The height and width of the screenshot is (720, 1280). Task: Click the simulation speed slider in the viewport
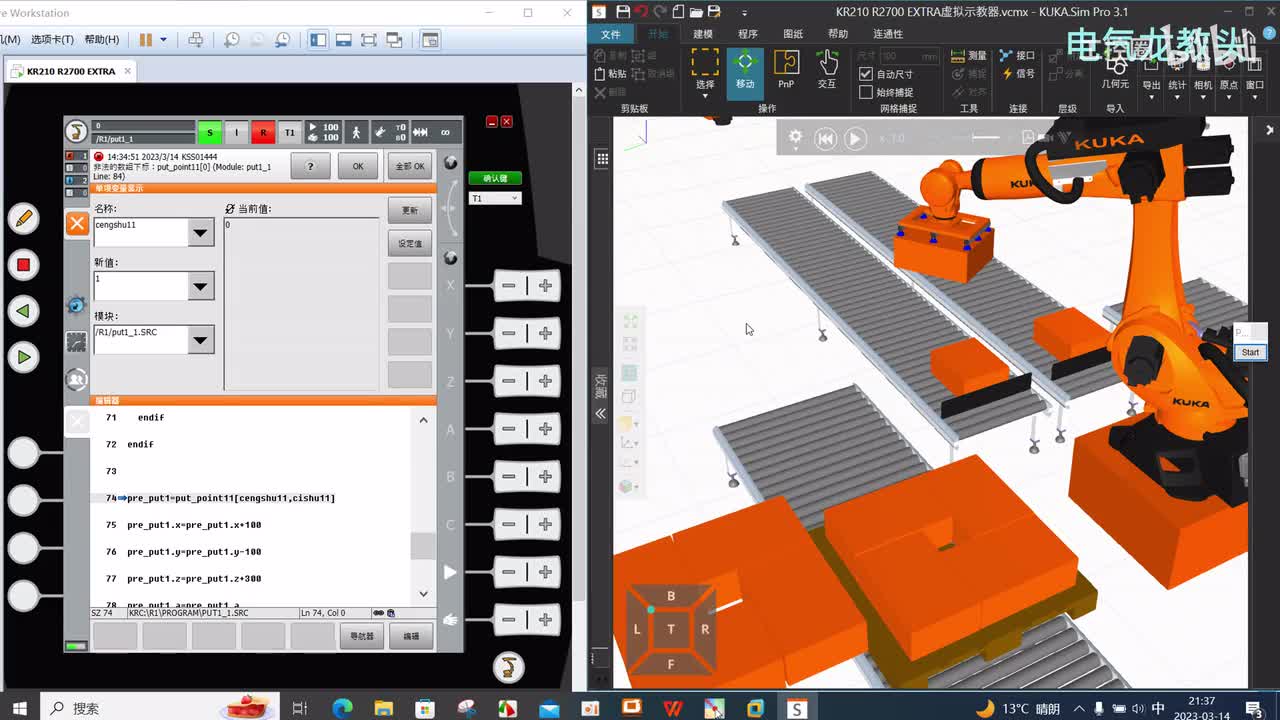coord(986,138)
